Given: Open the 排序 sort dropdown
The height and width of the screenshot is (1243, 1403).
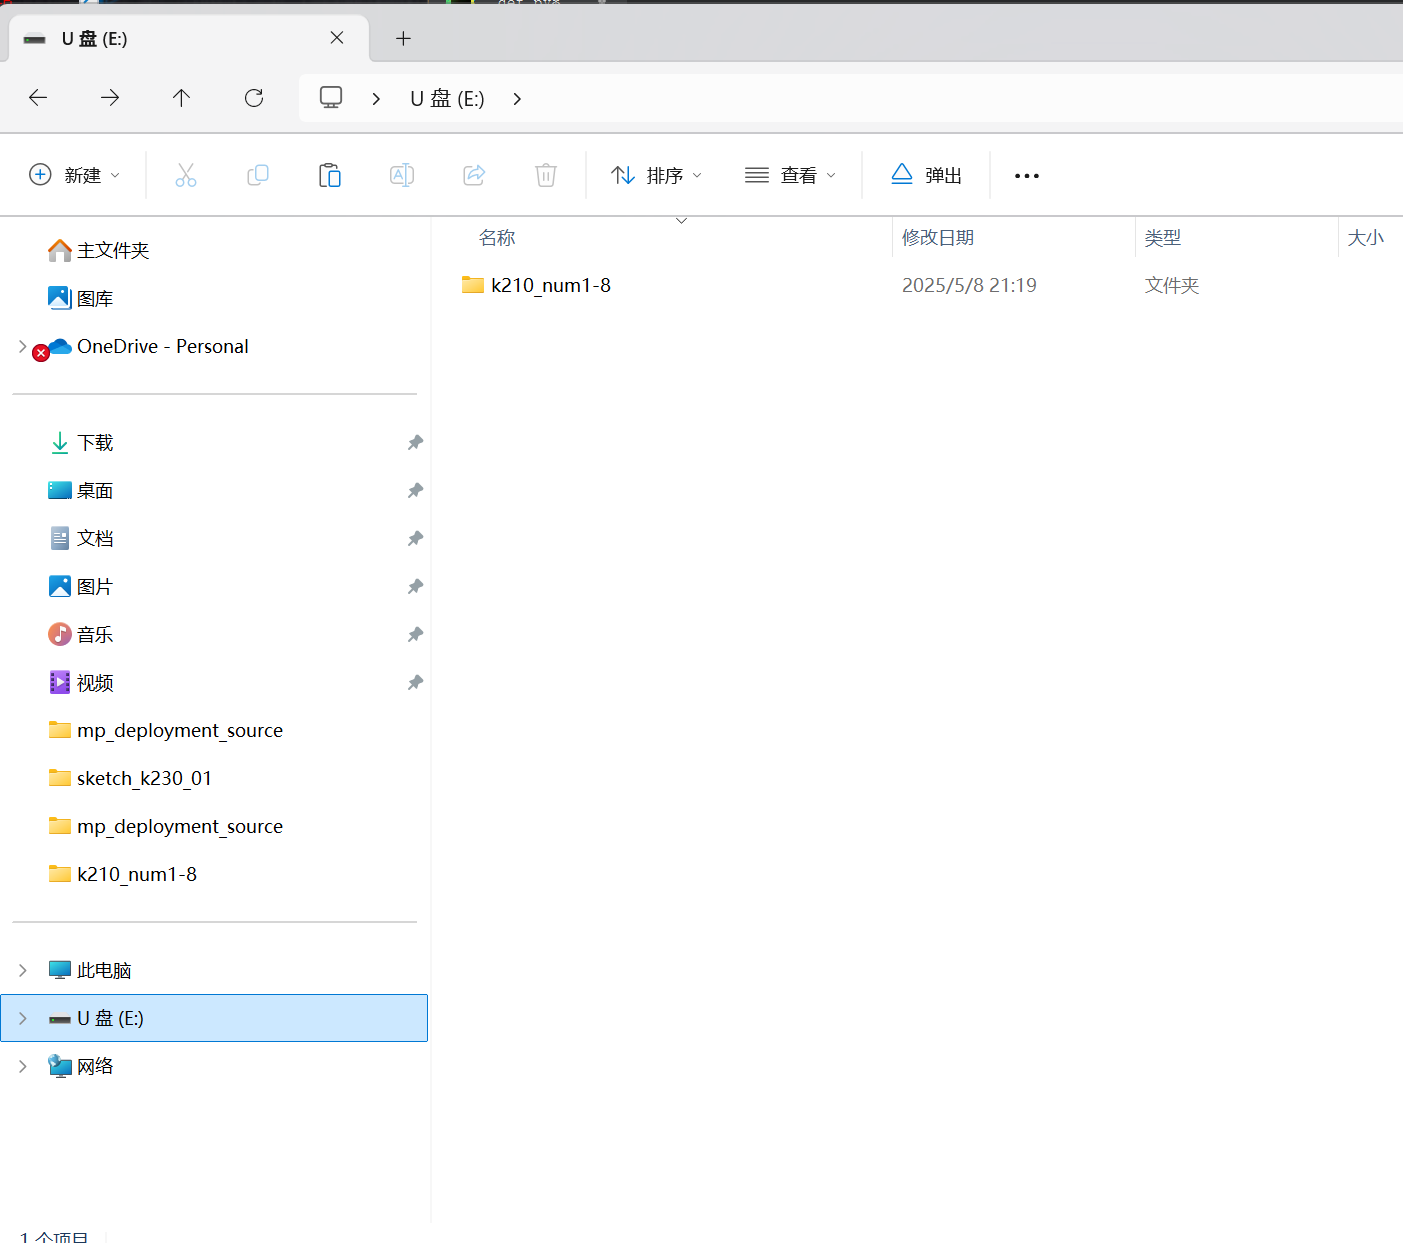Looking at the screenshot, I should click(656, 175).
